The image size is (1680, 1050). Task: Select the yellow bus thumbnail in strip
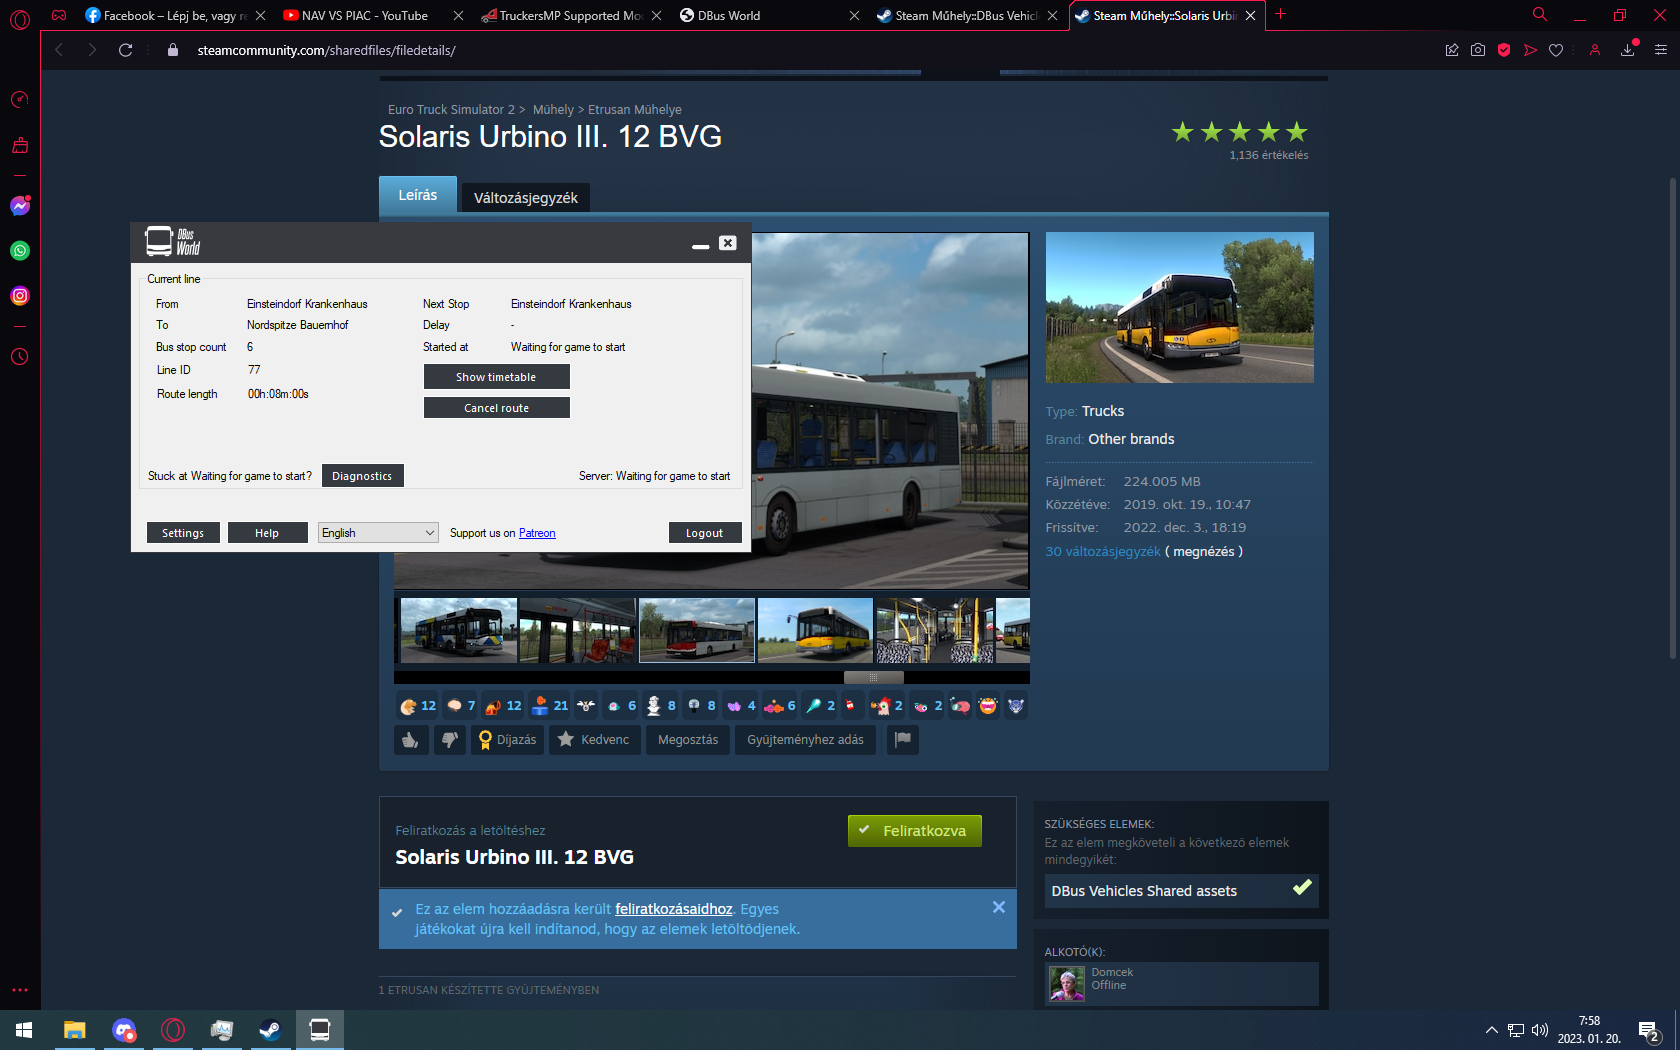(815, 631)
